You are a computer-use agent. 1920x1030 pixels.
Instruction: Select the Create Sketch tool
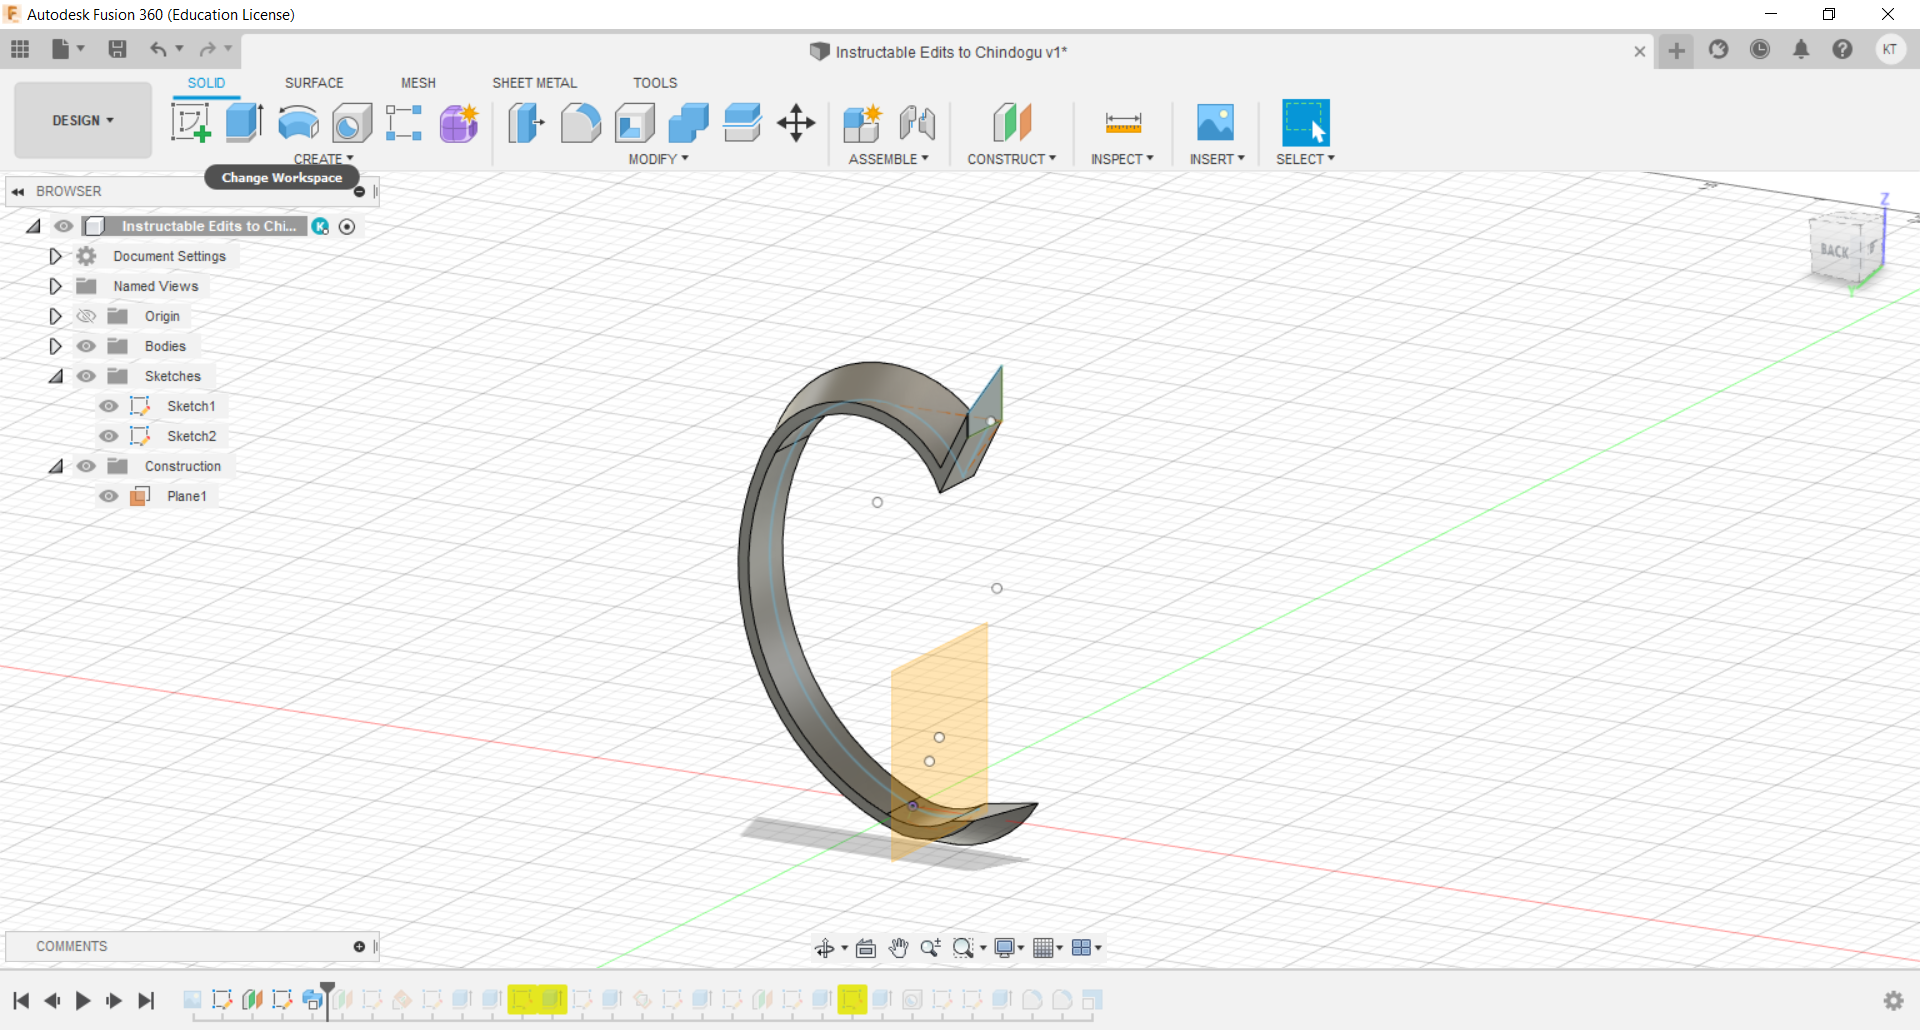(190, 123)
